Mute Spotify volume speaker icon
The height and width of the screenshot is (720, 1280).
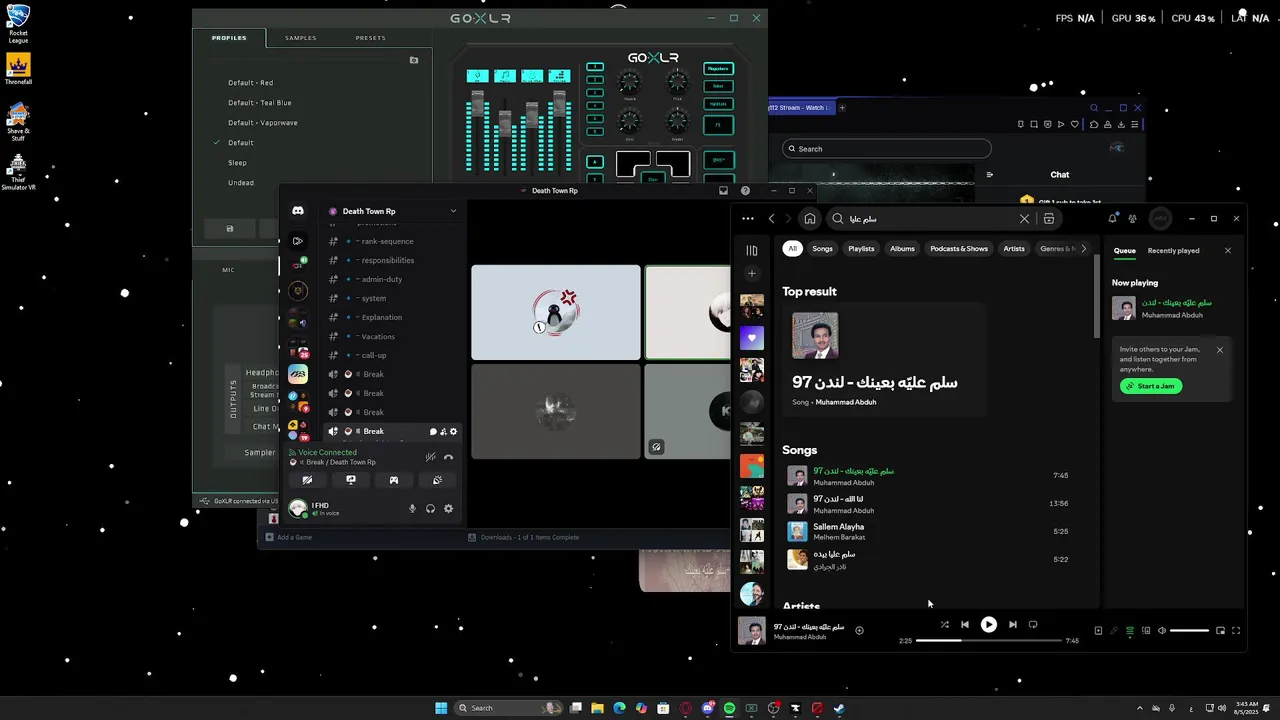1161,631
